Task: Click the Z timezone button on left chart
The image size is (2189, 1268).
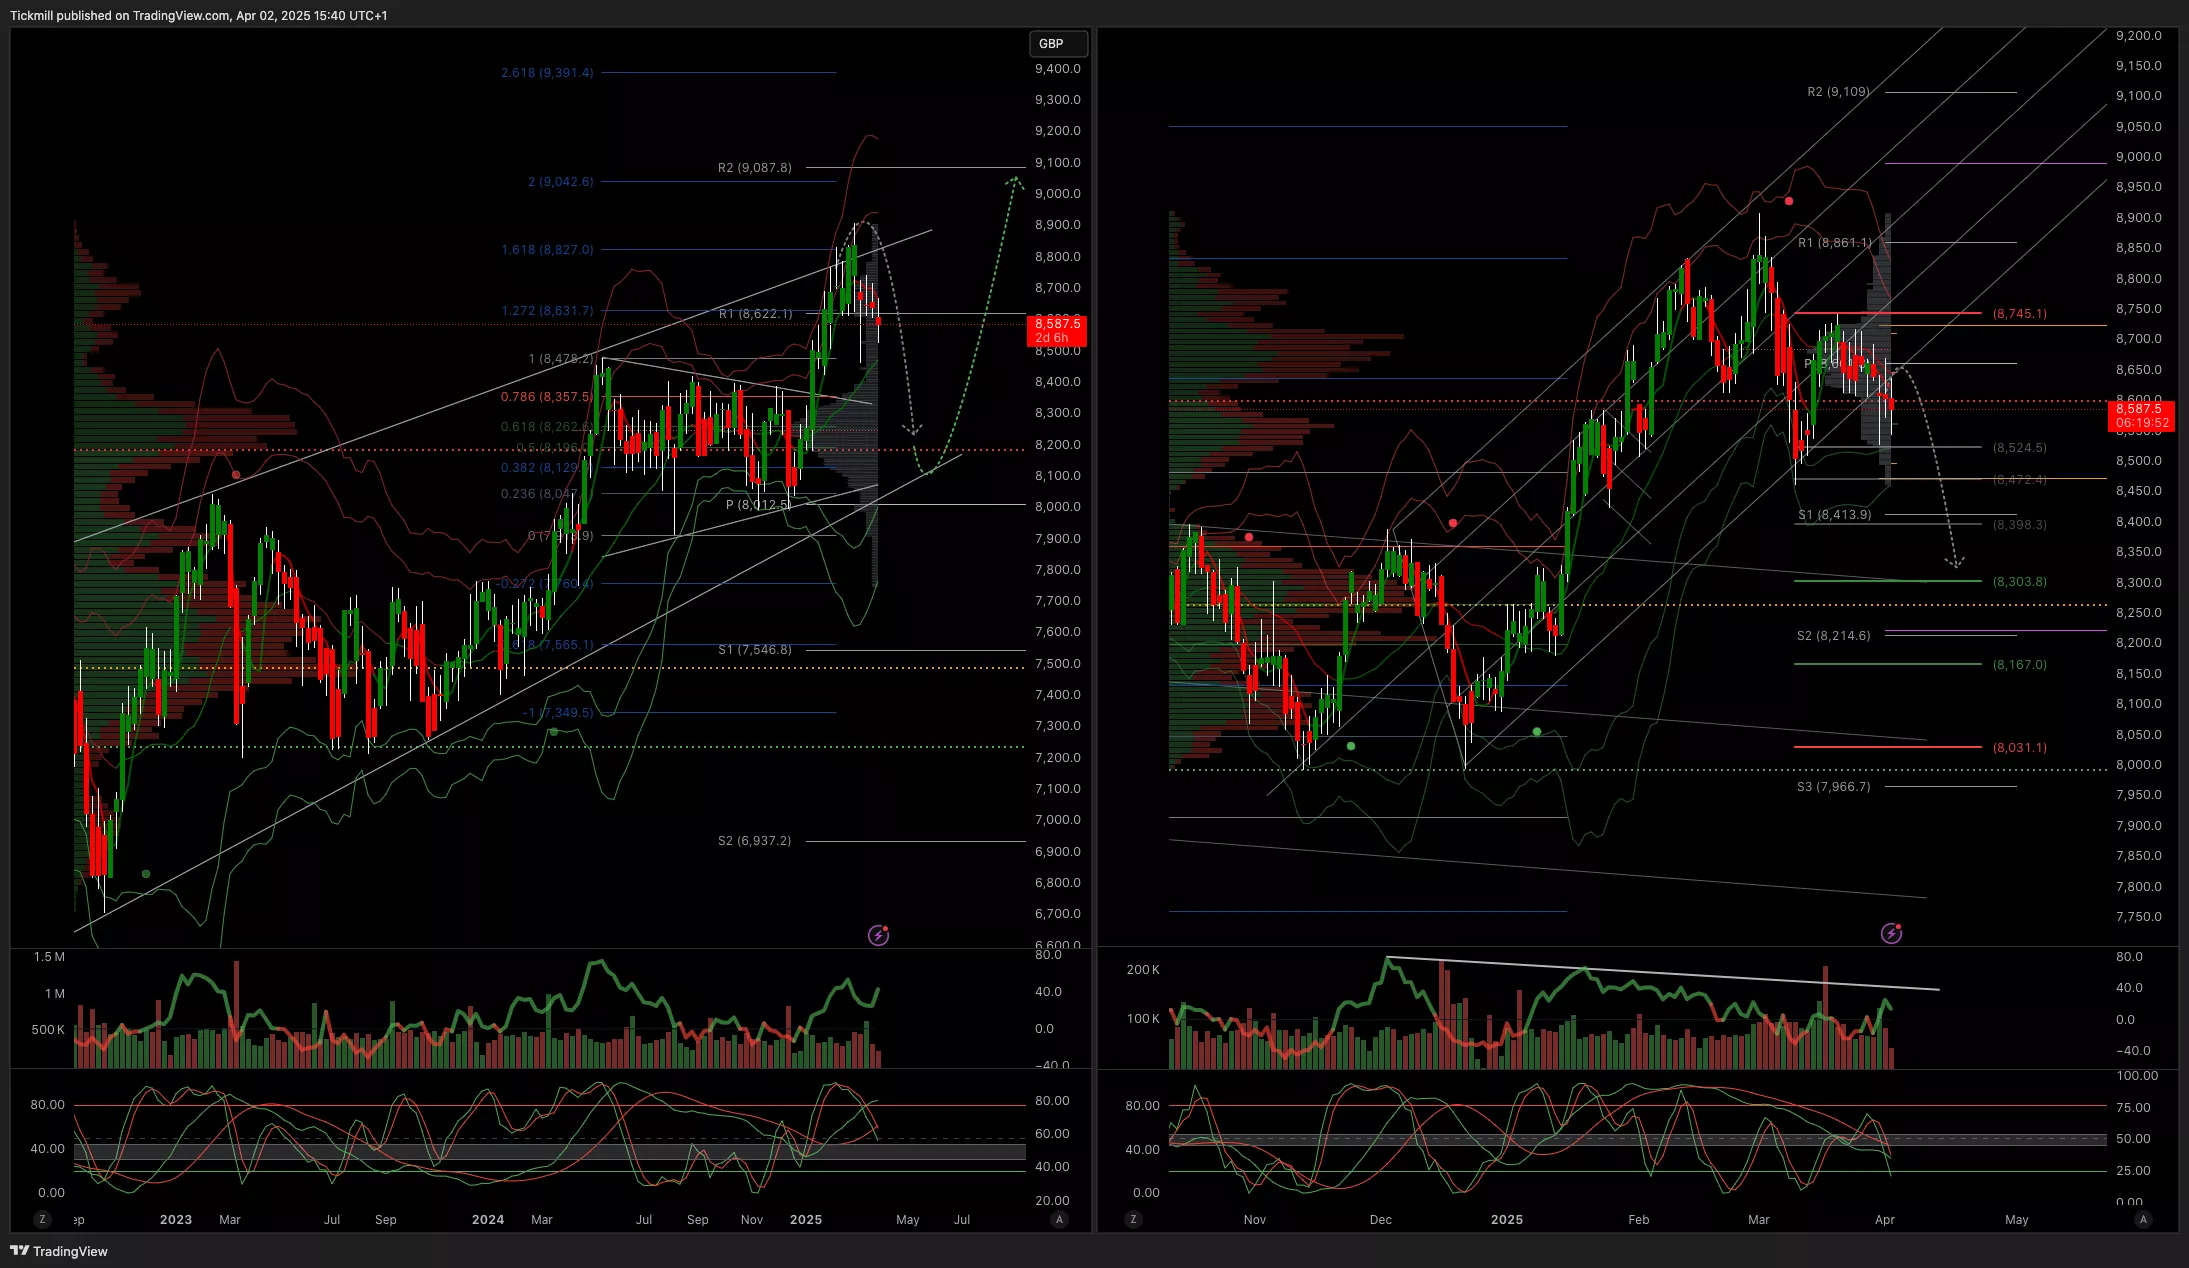Action: pos(42,1219)
